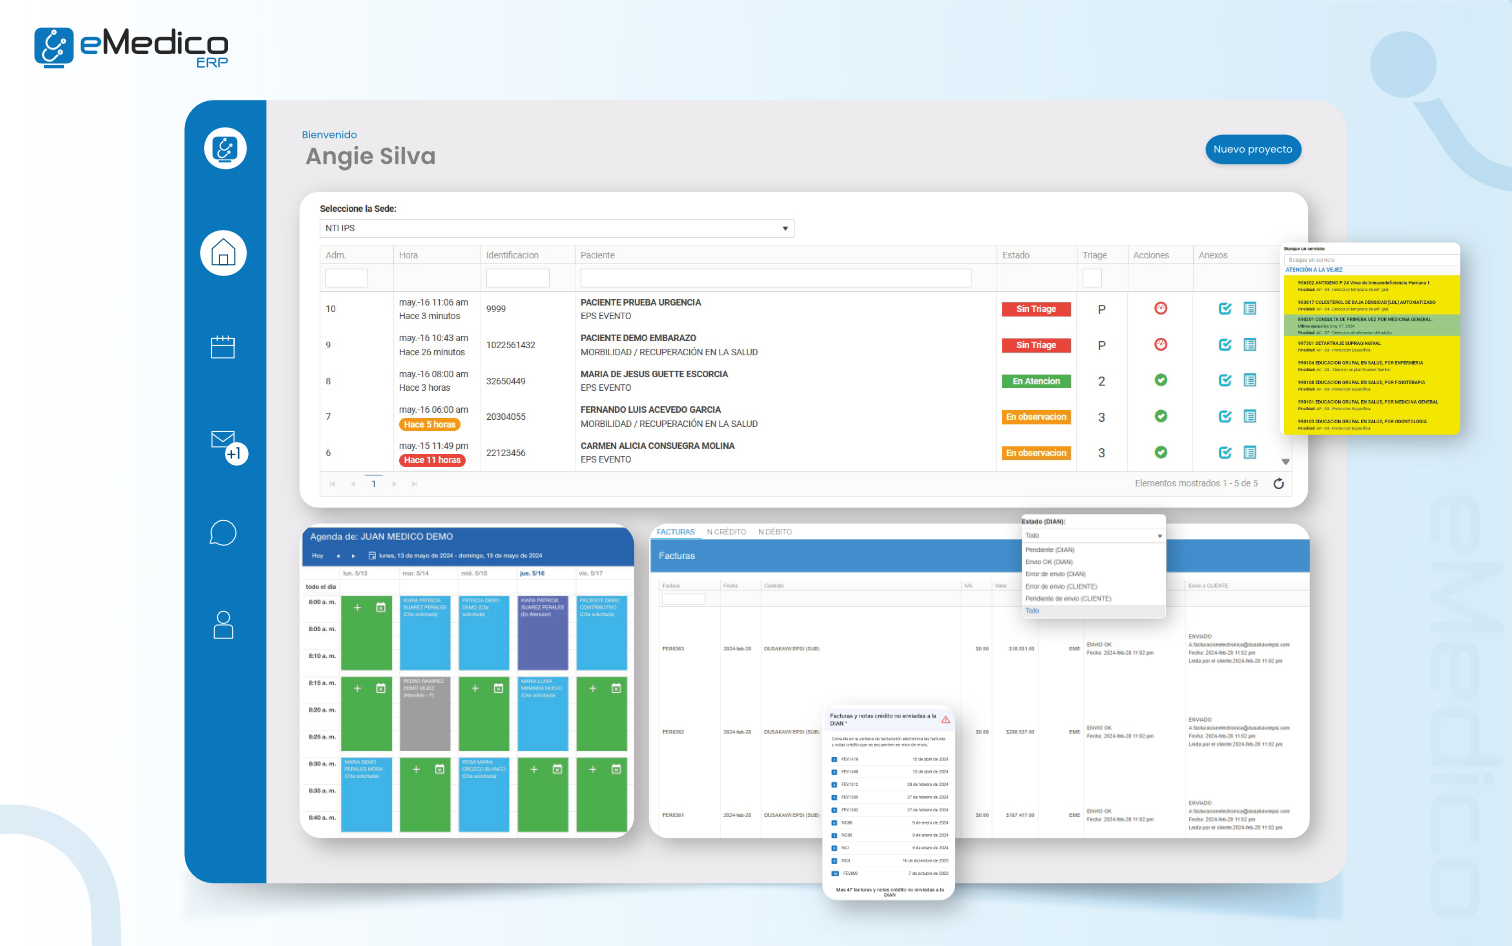Open list annex icon for MARIA DE JESUS GUETTE

coord(1250,380)
